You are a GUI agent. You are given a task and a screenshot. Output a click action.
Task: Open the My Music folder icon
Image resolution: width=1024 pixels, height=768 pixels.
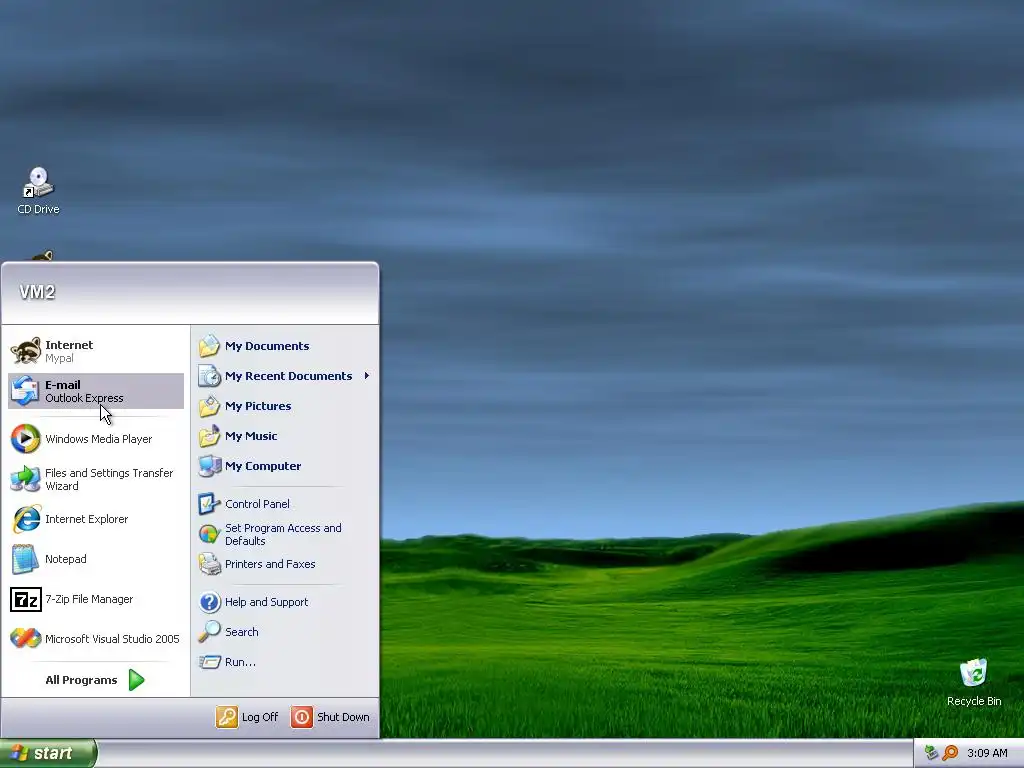coord(210,436)
